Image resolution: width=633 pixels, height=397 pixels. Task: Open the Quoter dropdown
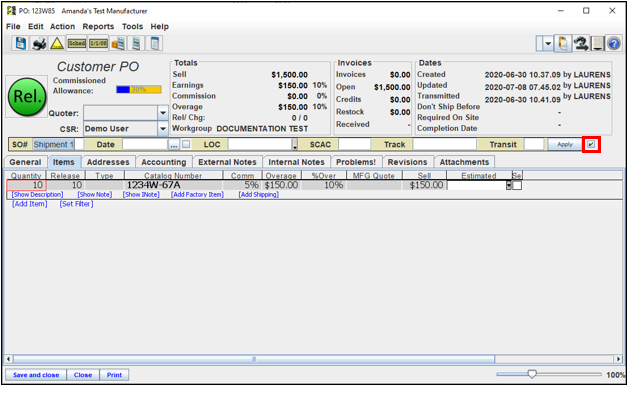click(163, 113)
